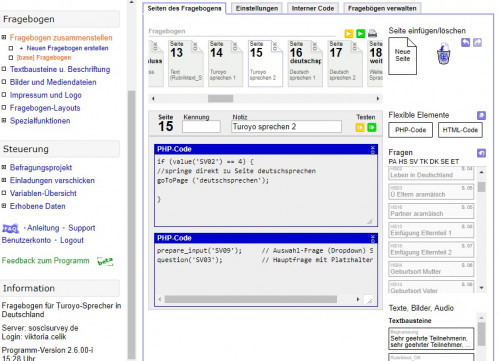Open Neuen Fragebogen erstellen link
The image size is (500, 361).
67,48
